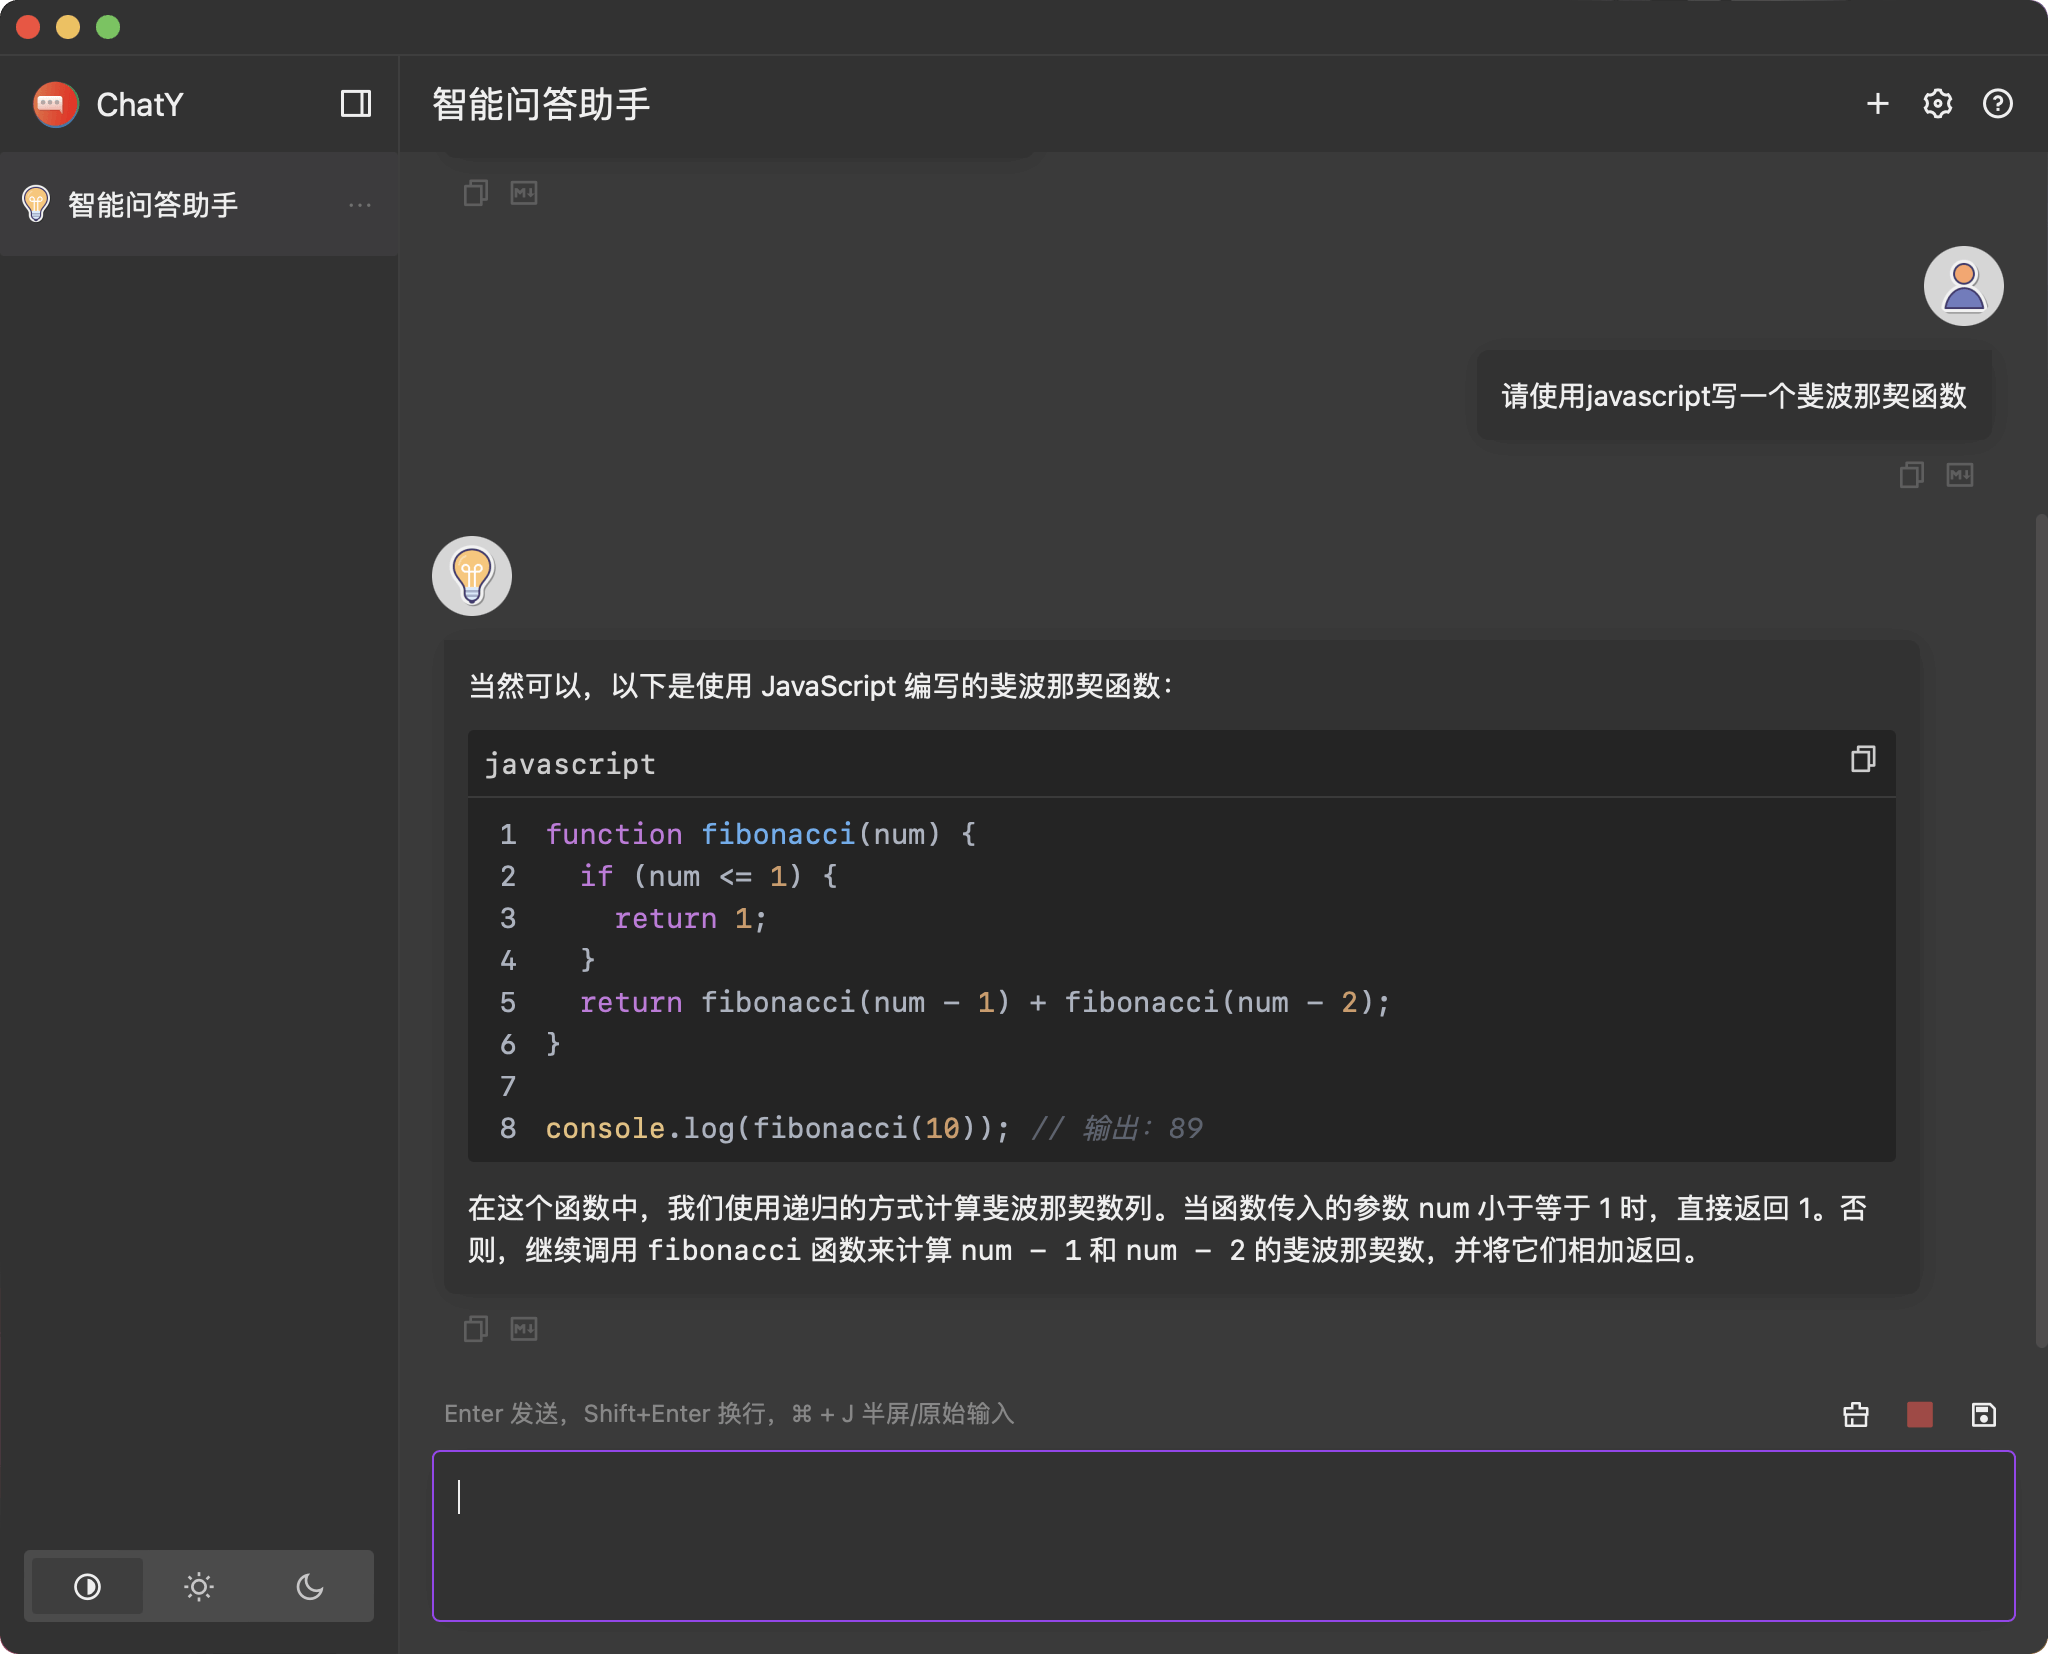The width and height of the screenshot is (2048, 1654).
Task: Enable dark theme moon toggle
Action: (x=310, y=1587)
